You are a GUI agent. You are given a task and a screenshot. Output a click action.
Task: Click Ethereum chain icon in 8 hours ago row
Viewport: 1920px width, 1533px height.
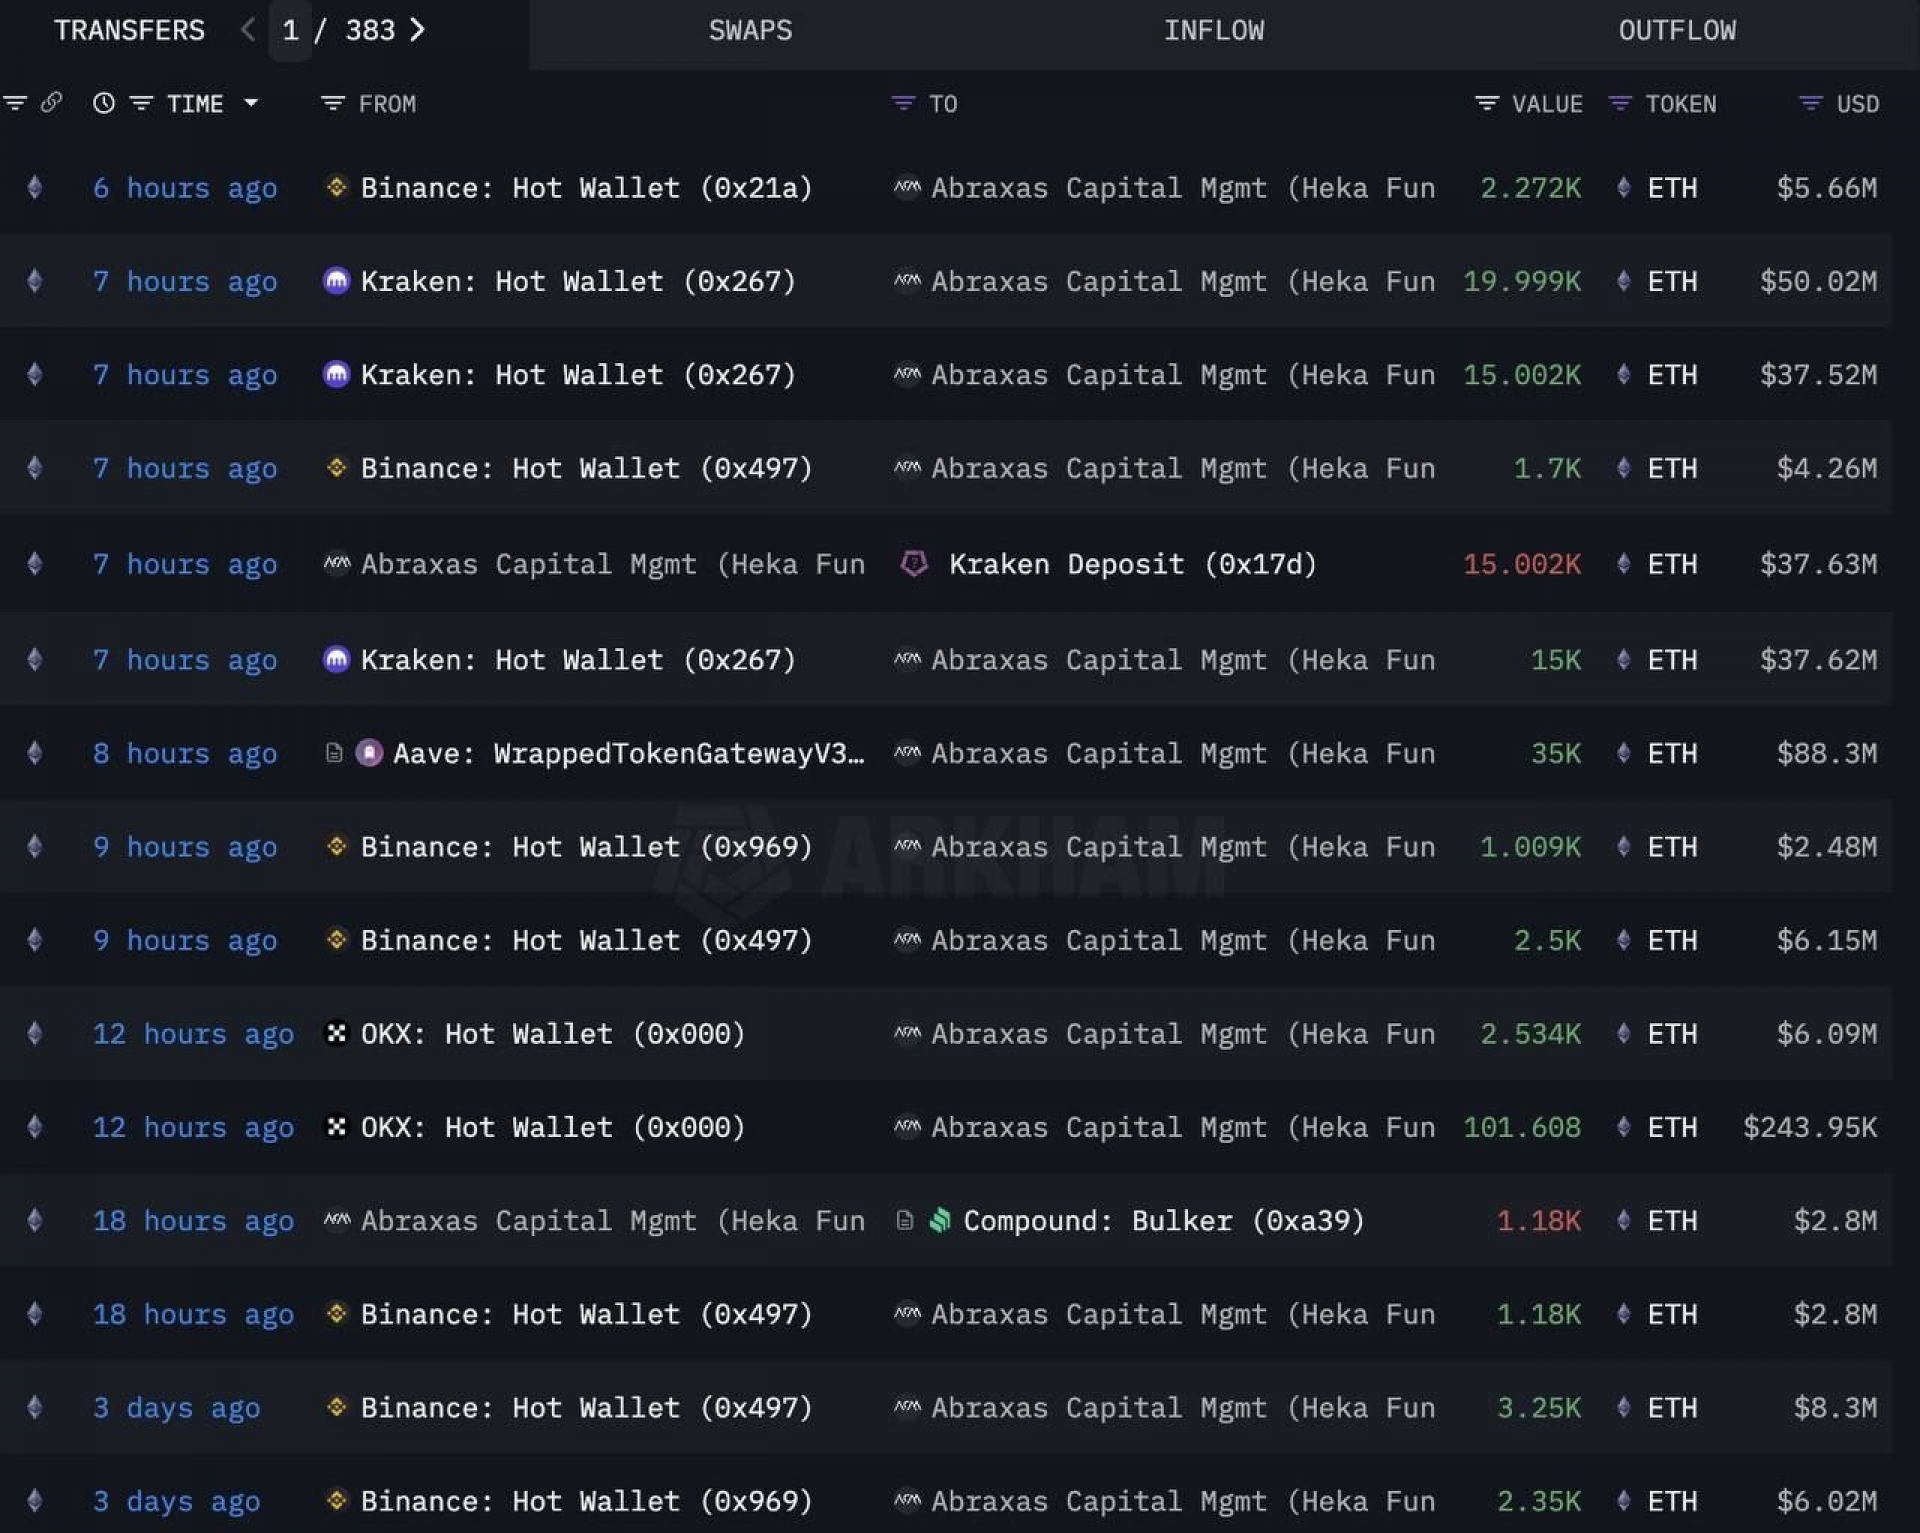[35, 753]
